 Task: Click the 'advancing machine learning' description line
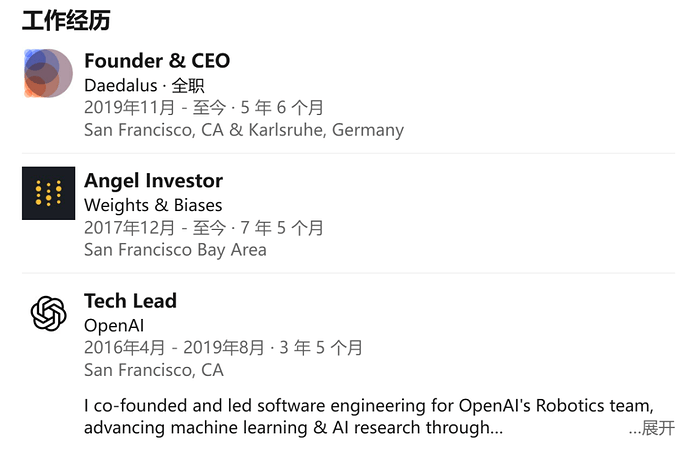[294, 428]
